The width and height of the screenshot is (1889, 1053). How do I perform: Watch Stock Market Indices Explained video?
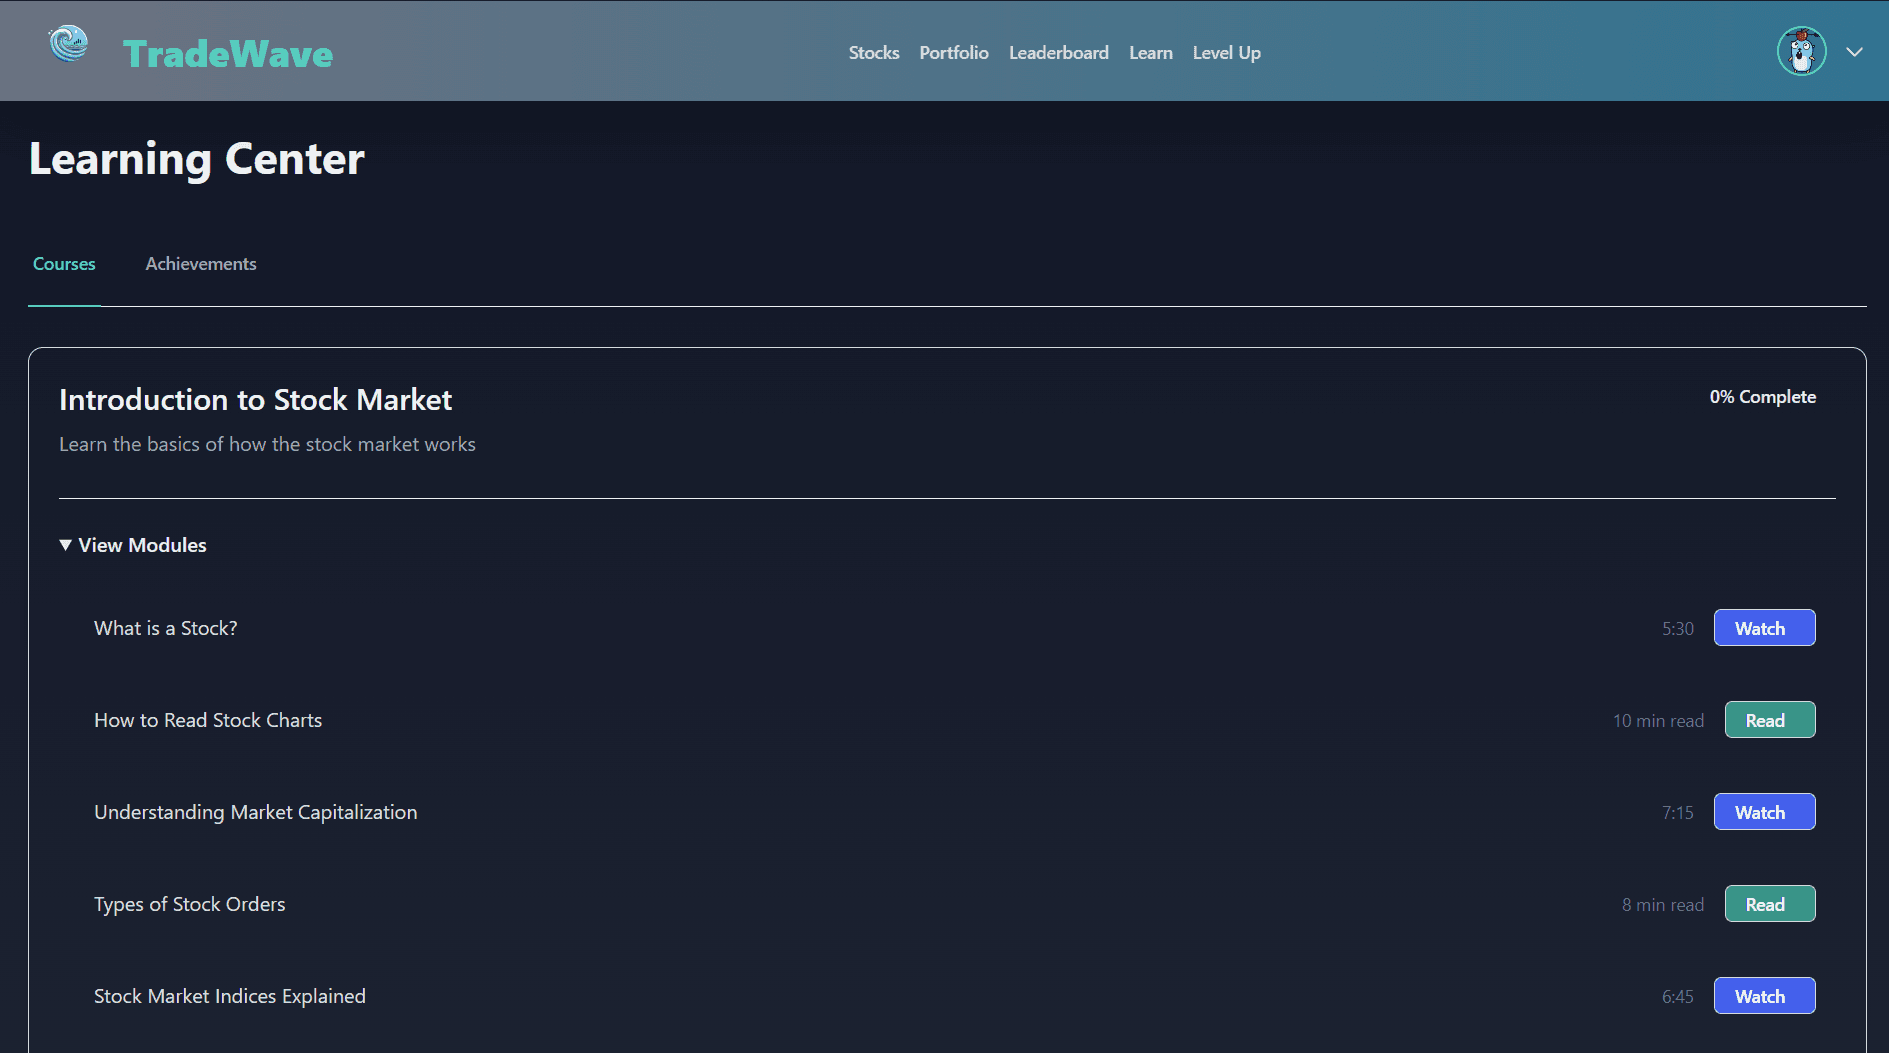1764,996
